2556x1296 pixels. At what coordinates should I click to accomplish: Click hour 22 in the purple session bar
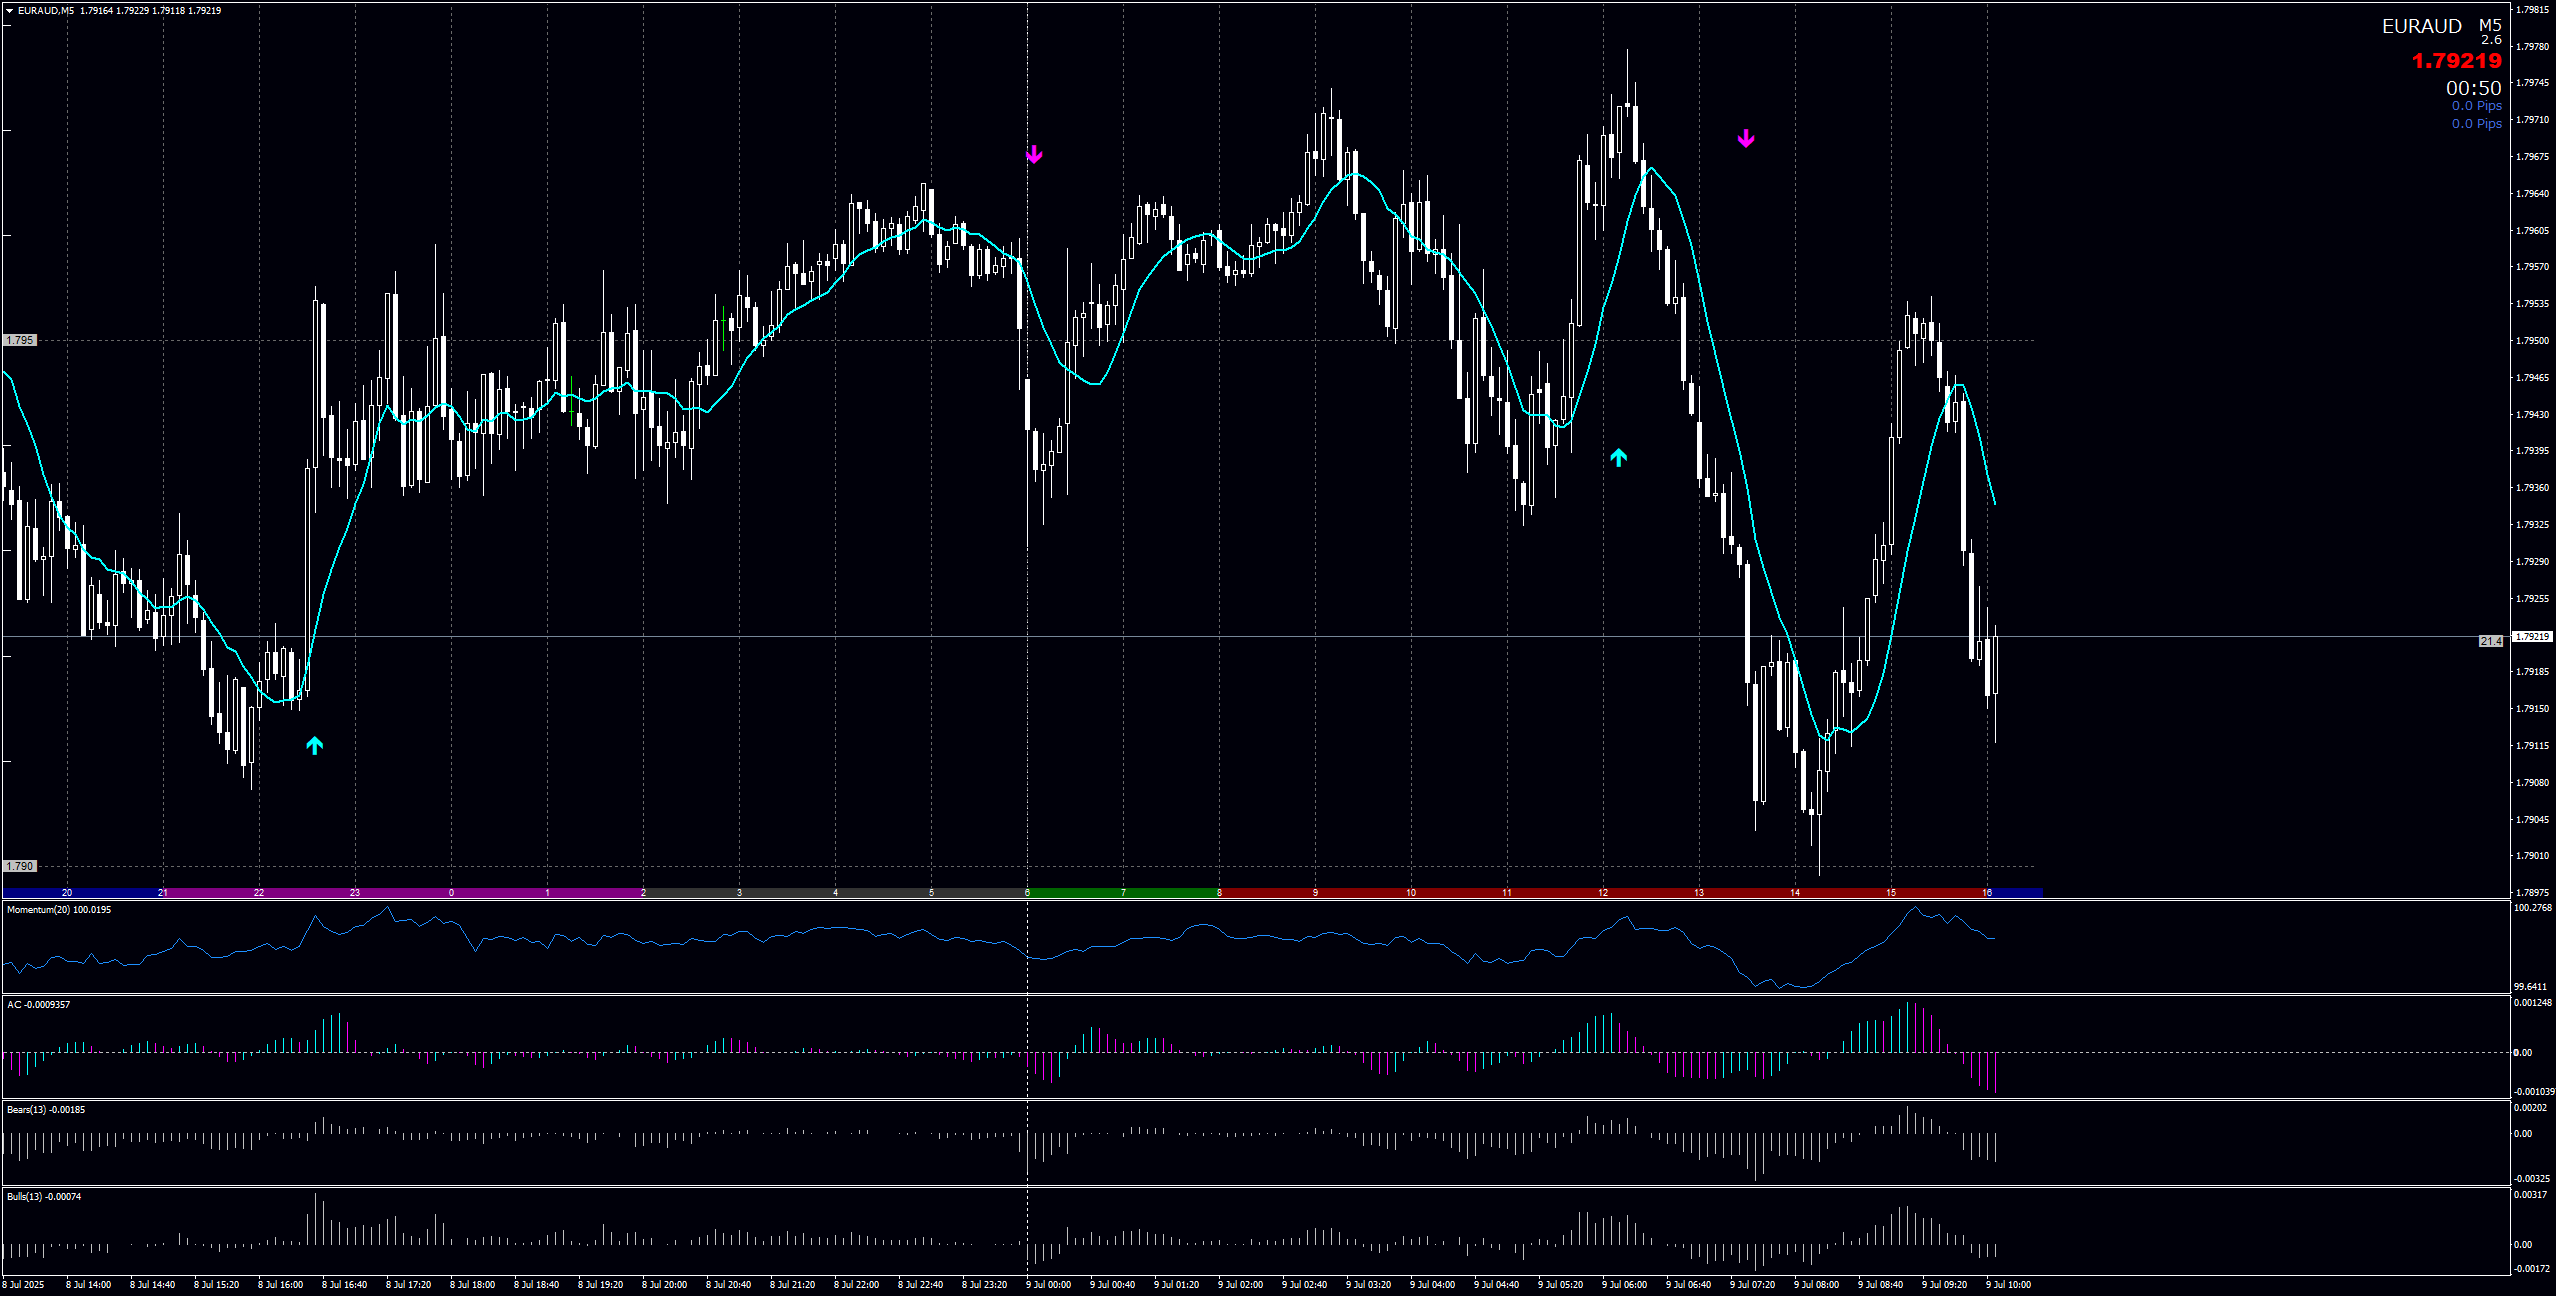click(x=259, y=893)
